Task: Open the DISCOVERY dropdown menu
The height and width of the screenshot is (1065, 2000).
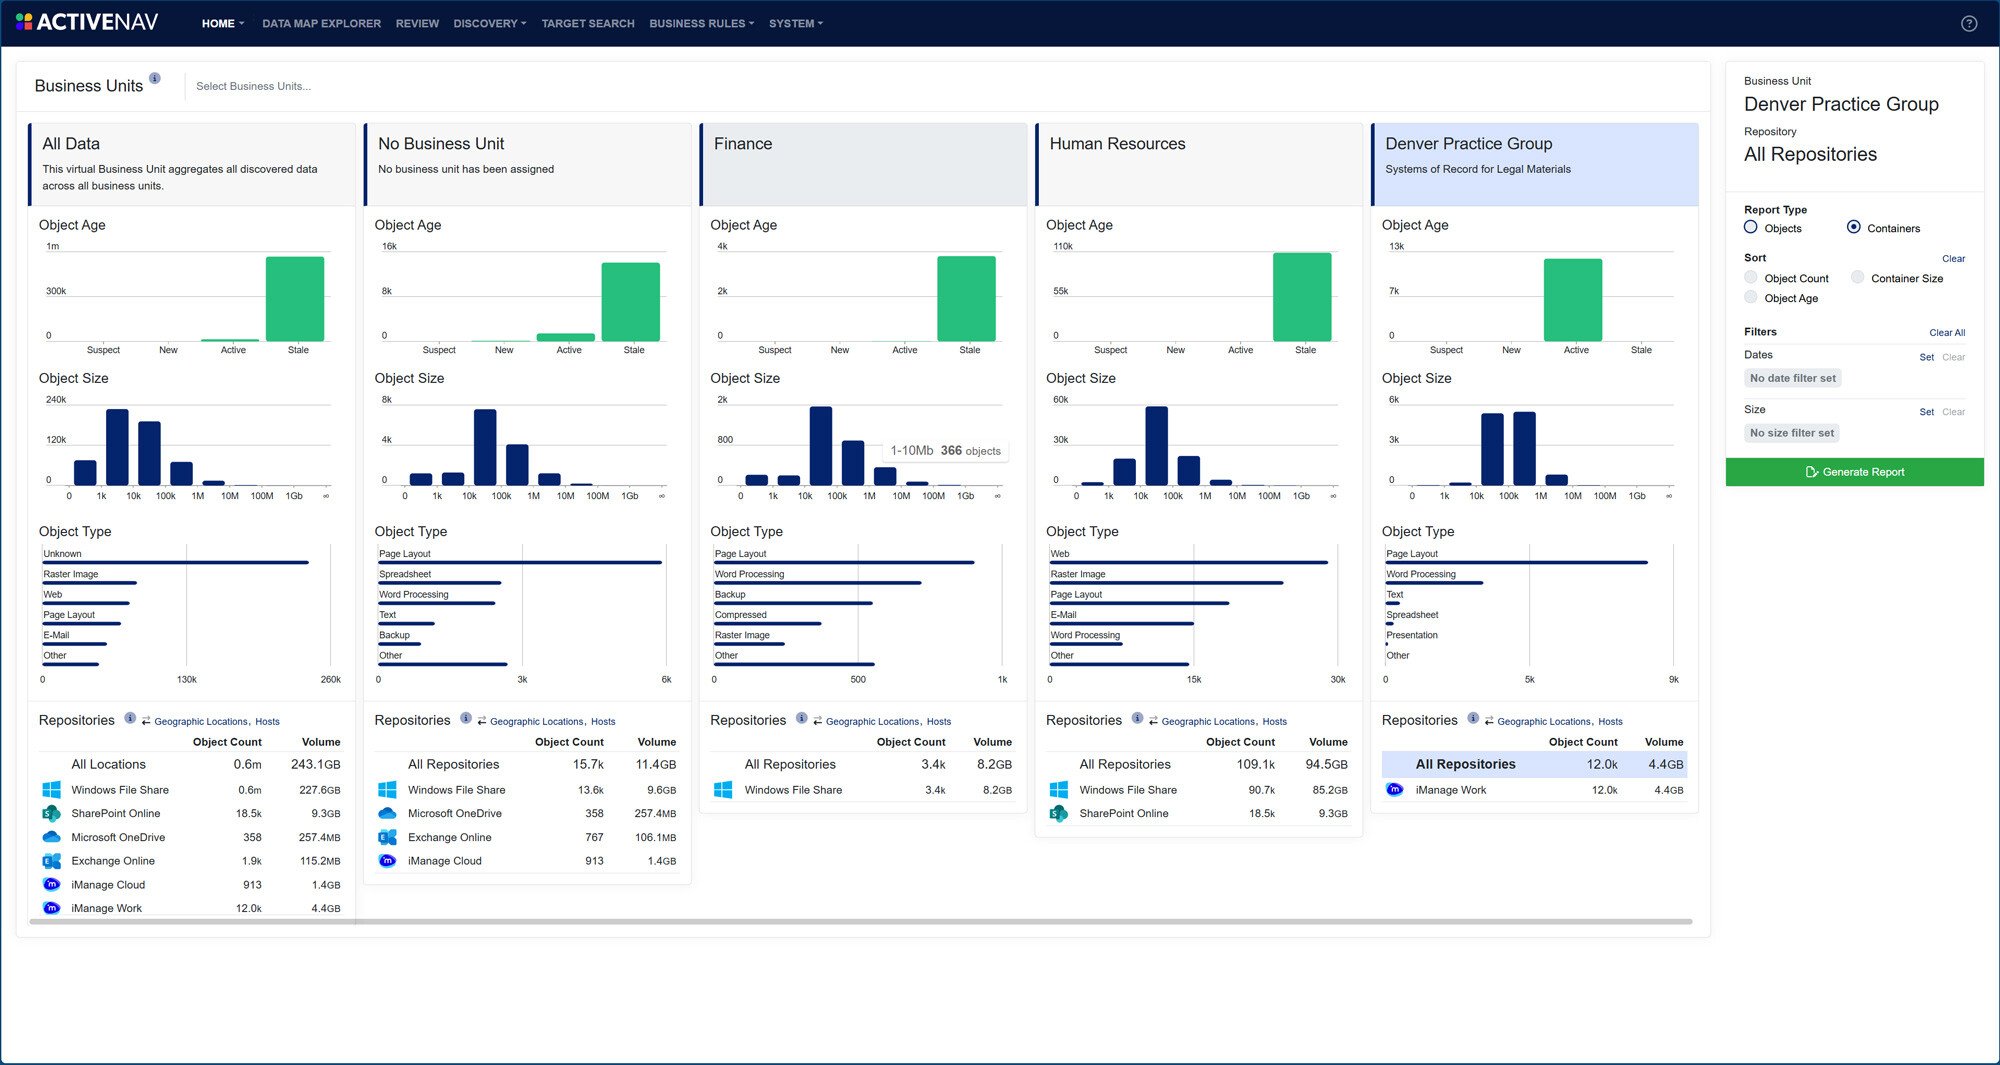Action: (489, 23)
